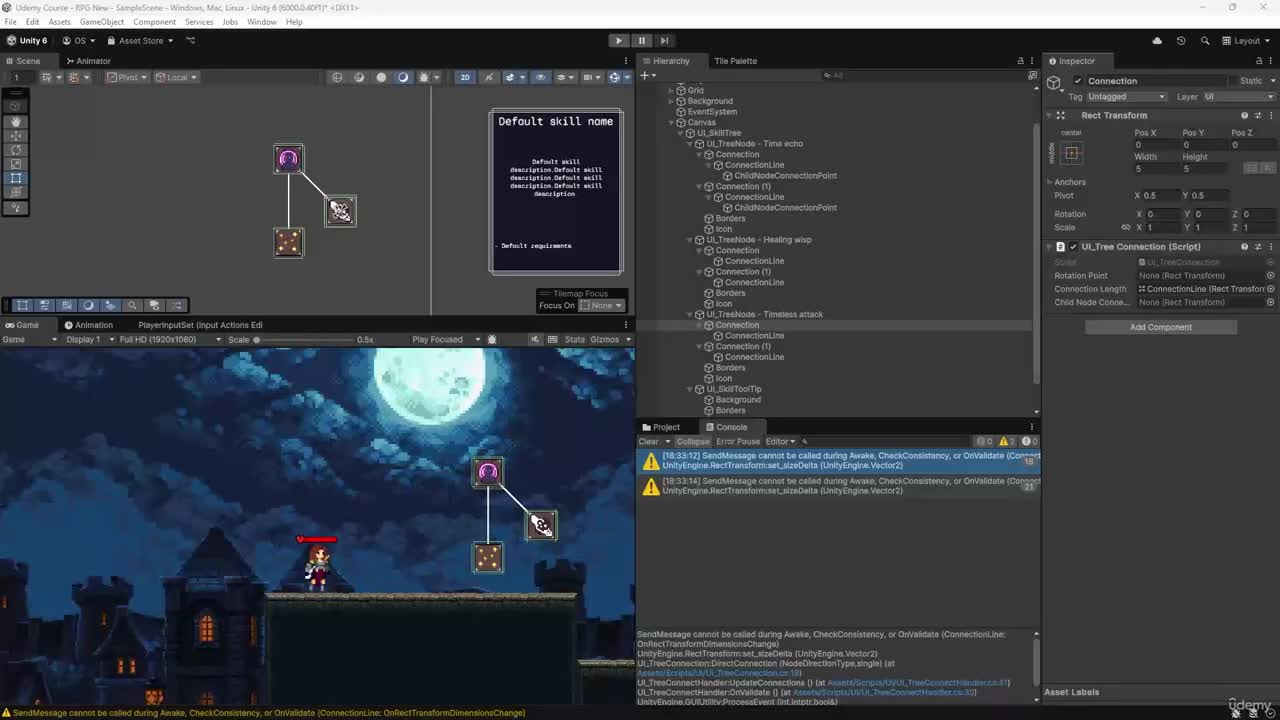Open the Editor dropdown in Console

[x=780, y=441]
